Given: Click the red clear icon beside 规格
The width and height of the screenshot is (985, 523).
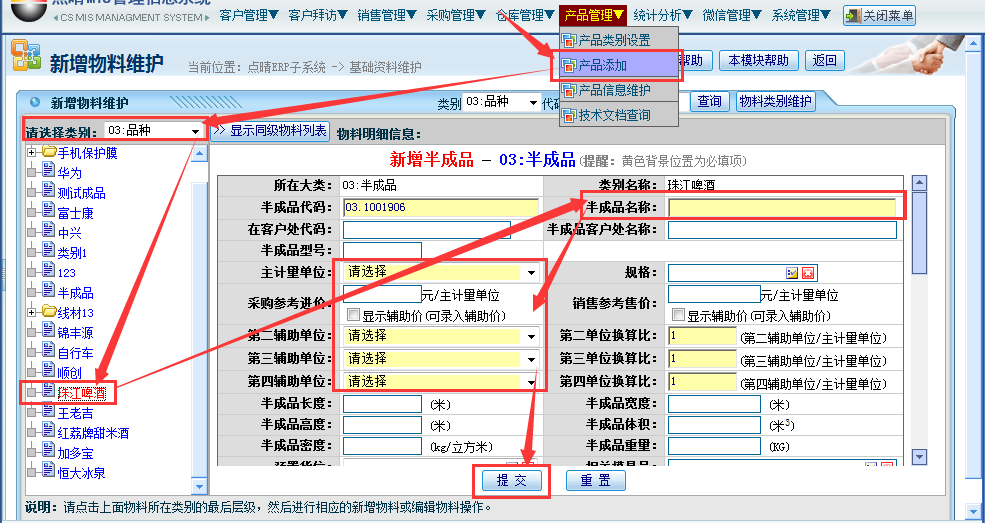Looking at the screenshot, I should tap(808, 273).
